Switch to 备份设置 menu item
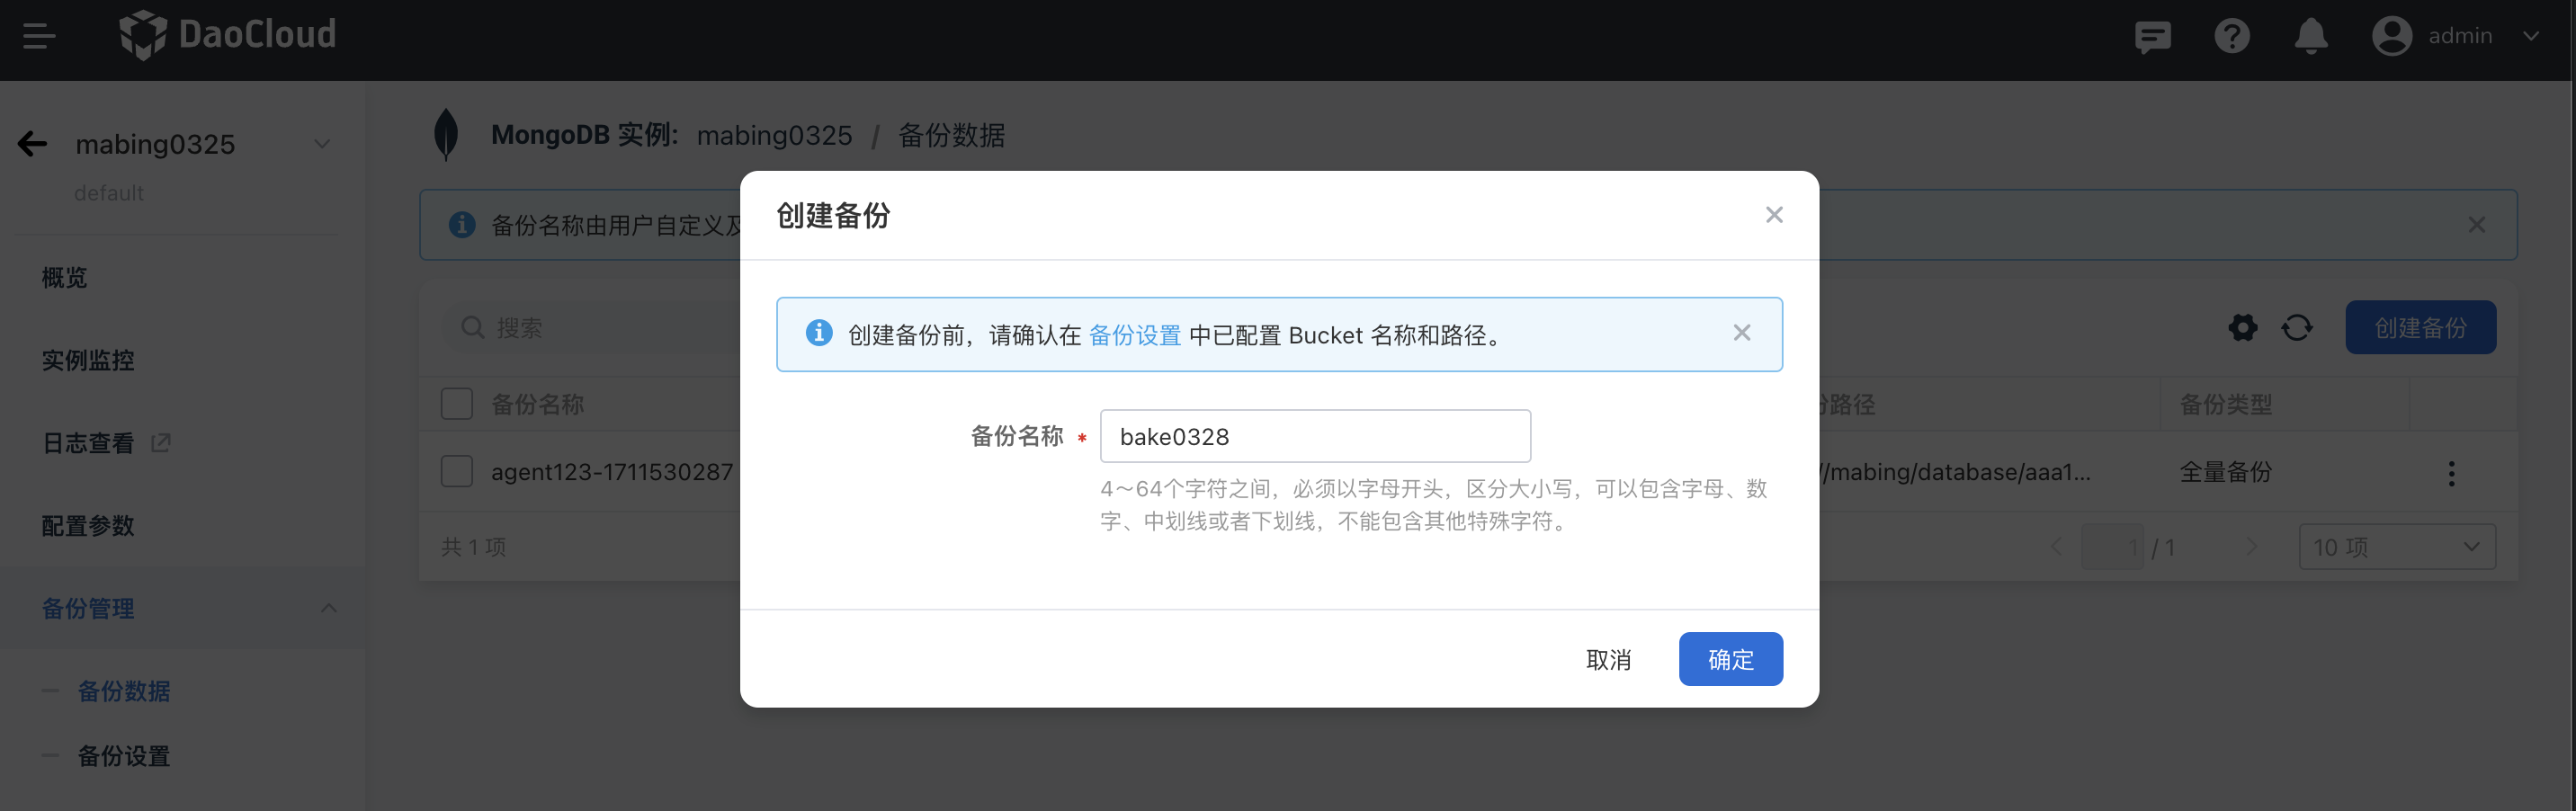The image size is (2576, 811). click(123, 756)
